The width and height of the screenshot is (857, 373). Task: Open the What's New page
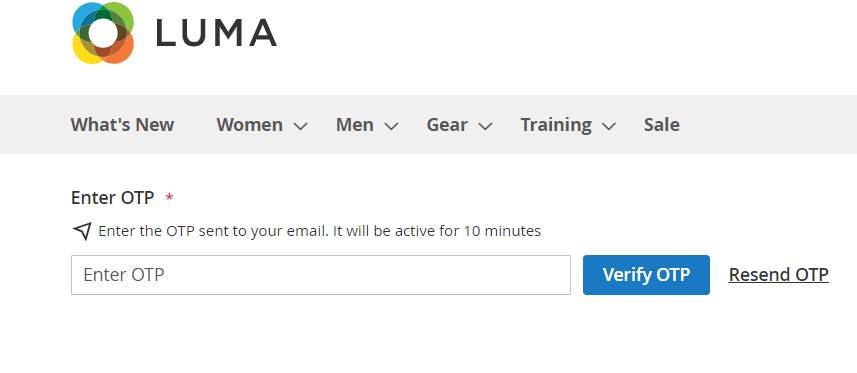tap(122, 125)
